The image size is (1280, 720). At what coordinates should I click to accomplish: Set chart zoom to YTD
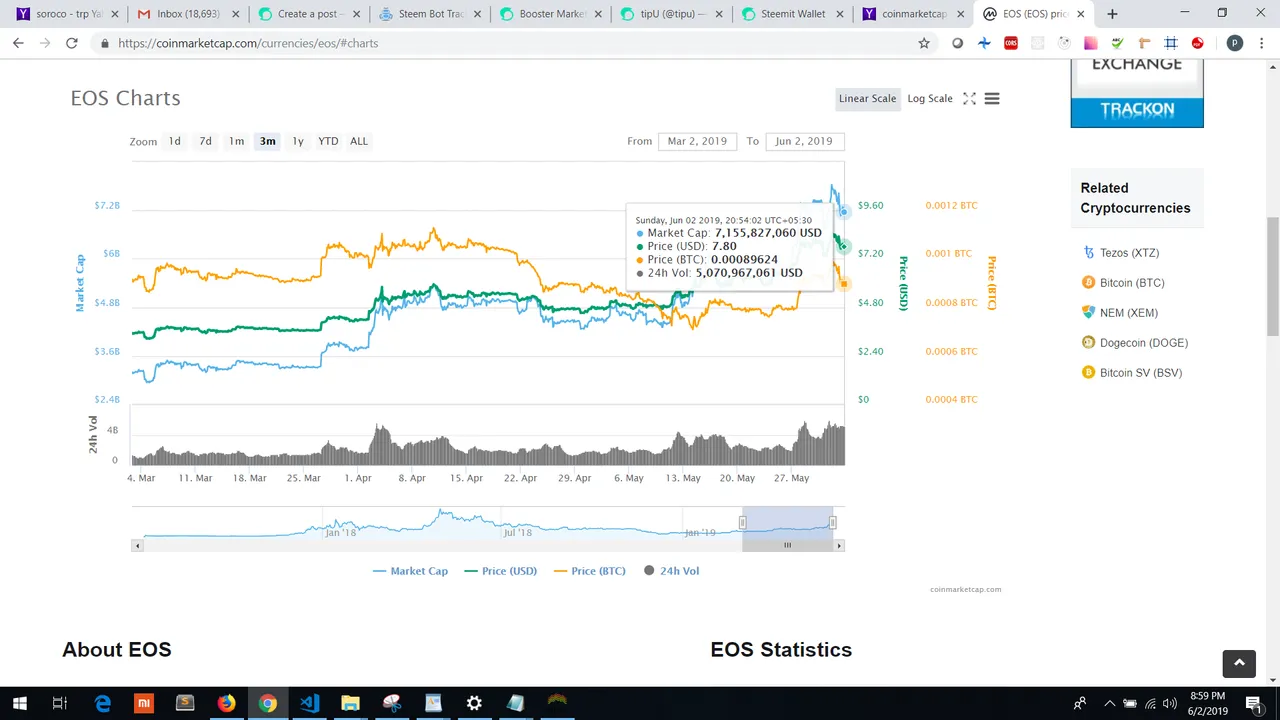328,141
